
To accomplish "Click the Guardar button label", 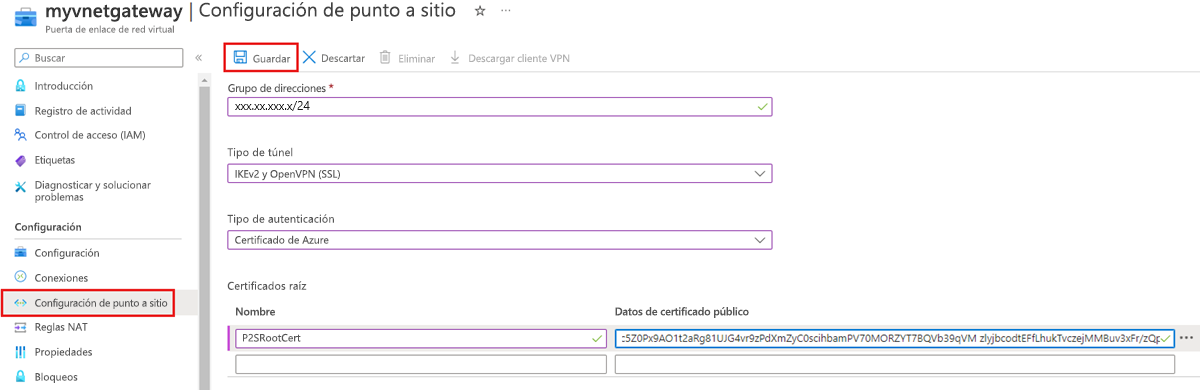I will (x=271, y=59).
